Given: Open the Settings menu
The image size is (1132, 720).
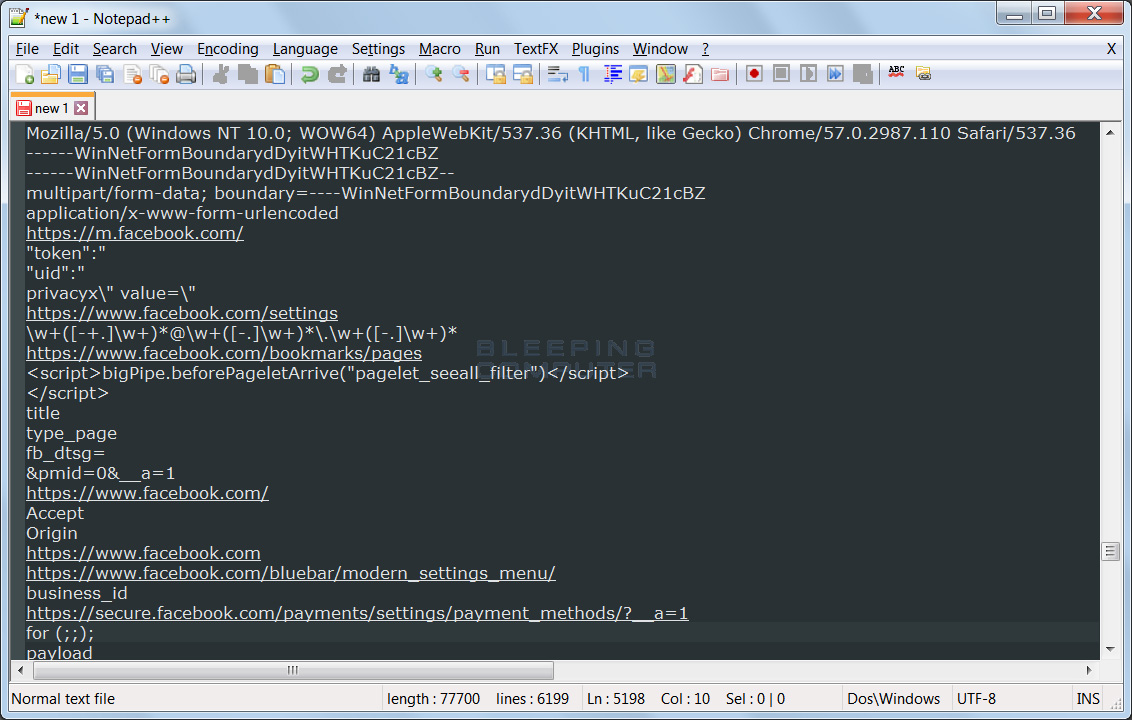Looking at the screenshot, I should (378, 48).
